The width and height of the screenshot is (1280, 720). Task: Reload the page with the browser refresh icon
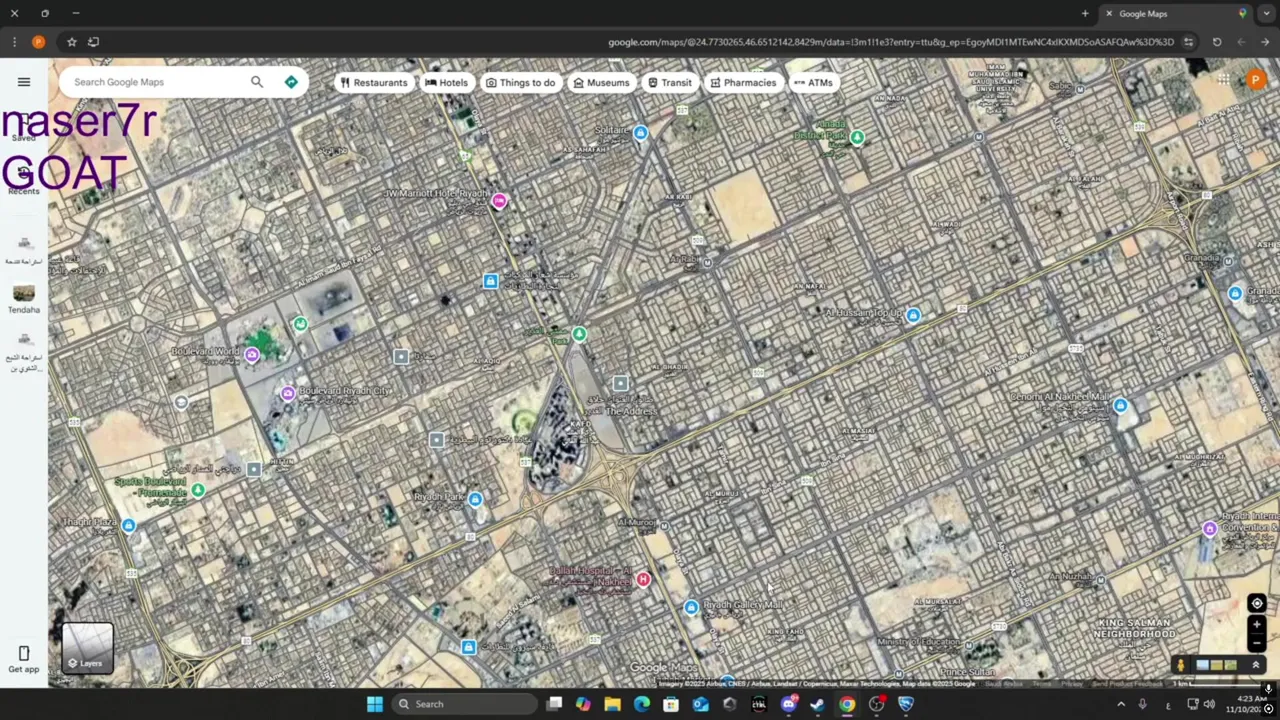click(x=1217, y=42)
